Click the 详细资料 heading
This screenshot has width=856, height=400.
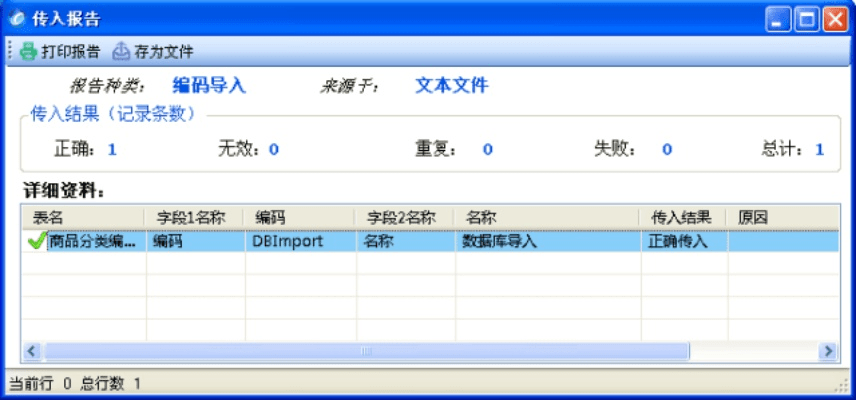coord(64,191)
